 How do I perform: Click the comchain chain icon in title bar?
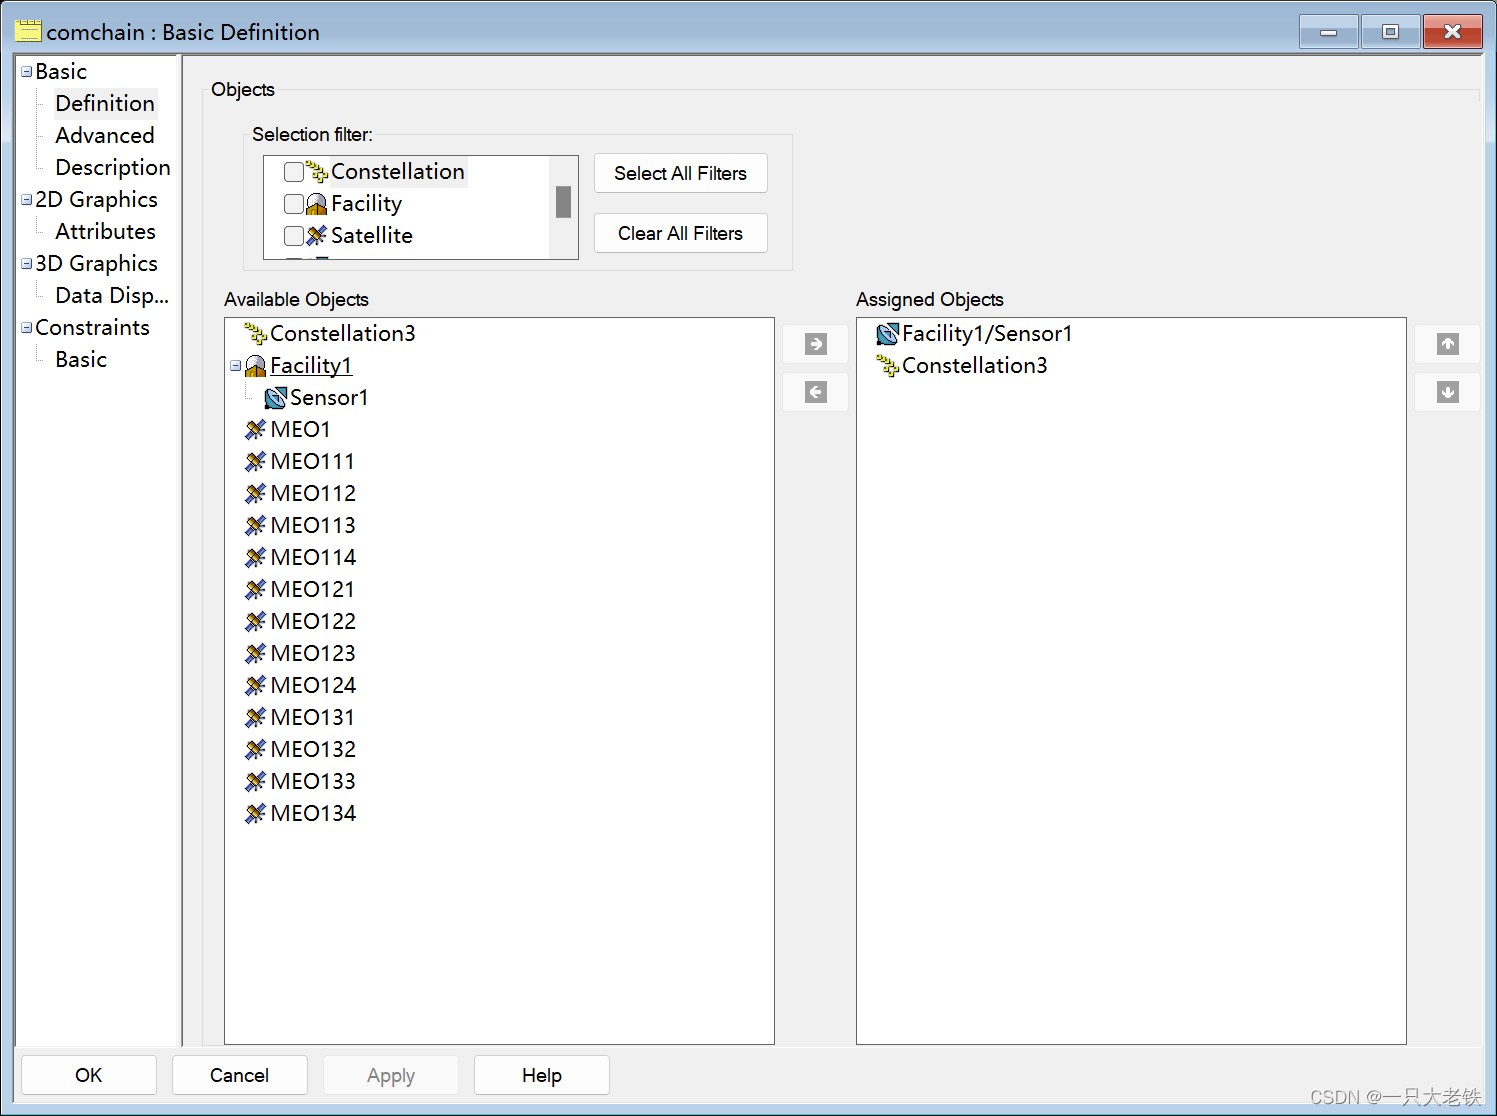pyautogui.click(x=28, y=31)
